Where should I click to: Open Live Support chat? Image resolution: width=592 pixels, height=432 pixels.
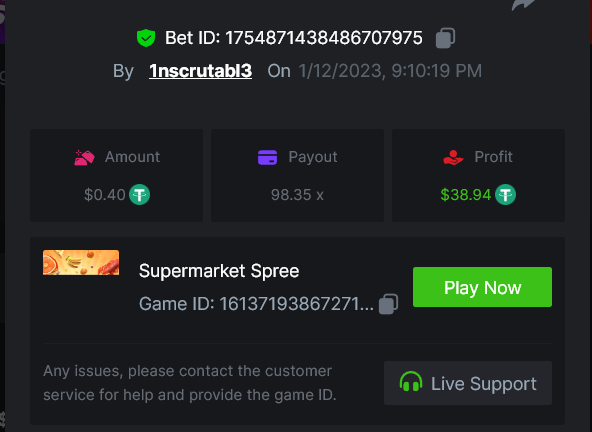click(468, 383)
